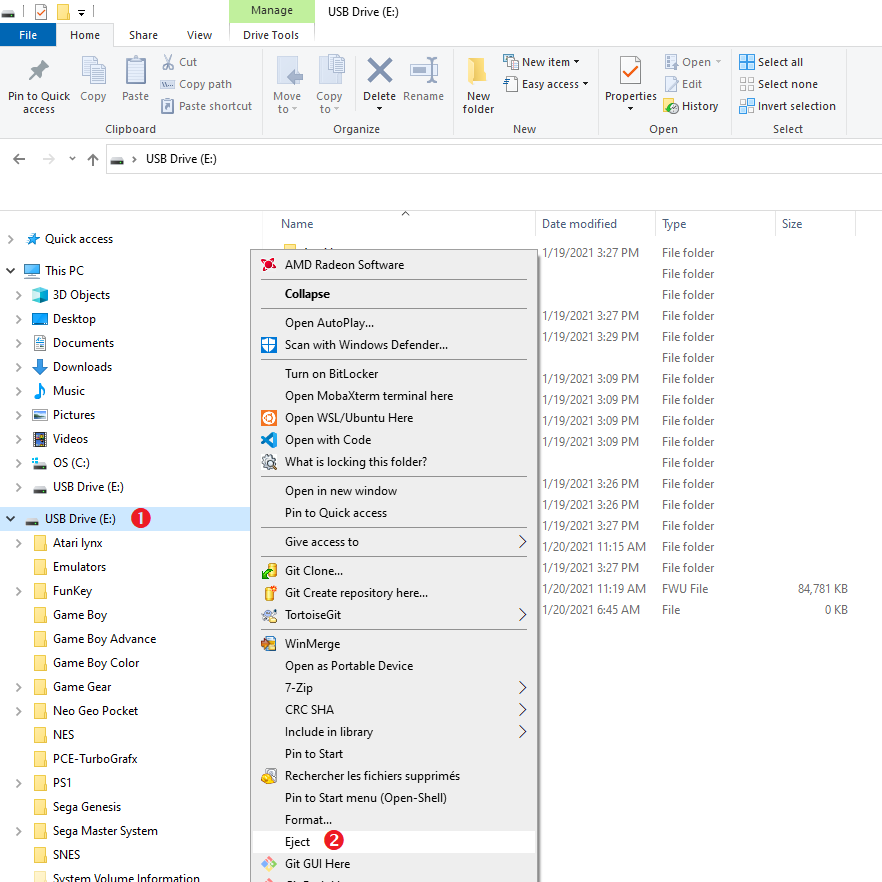882x882 pixels.
Task: Expand the Game Gear folder node
Action: click(18, 687)
